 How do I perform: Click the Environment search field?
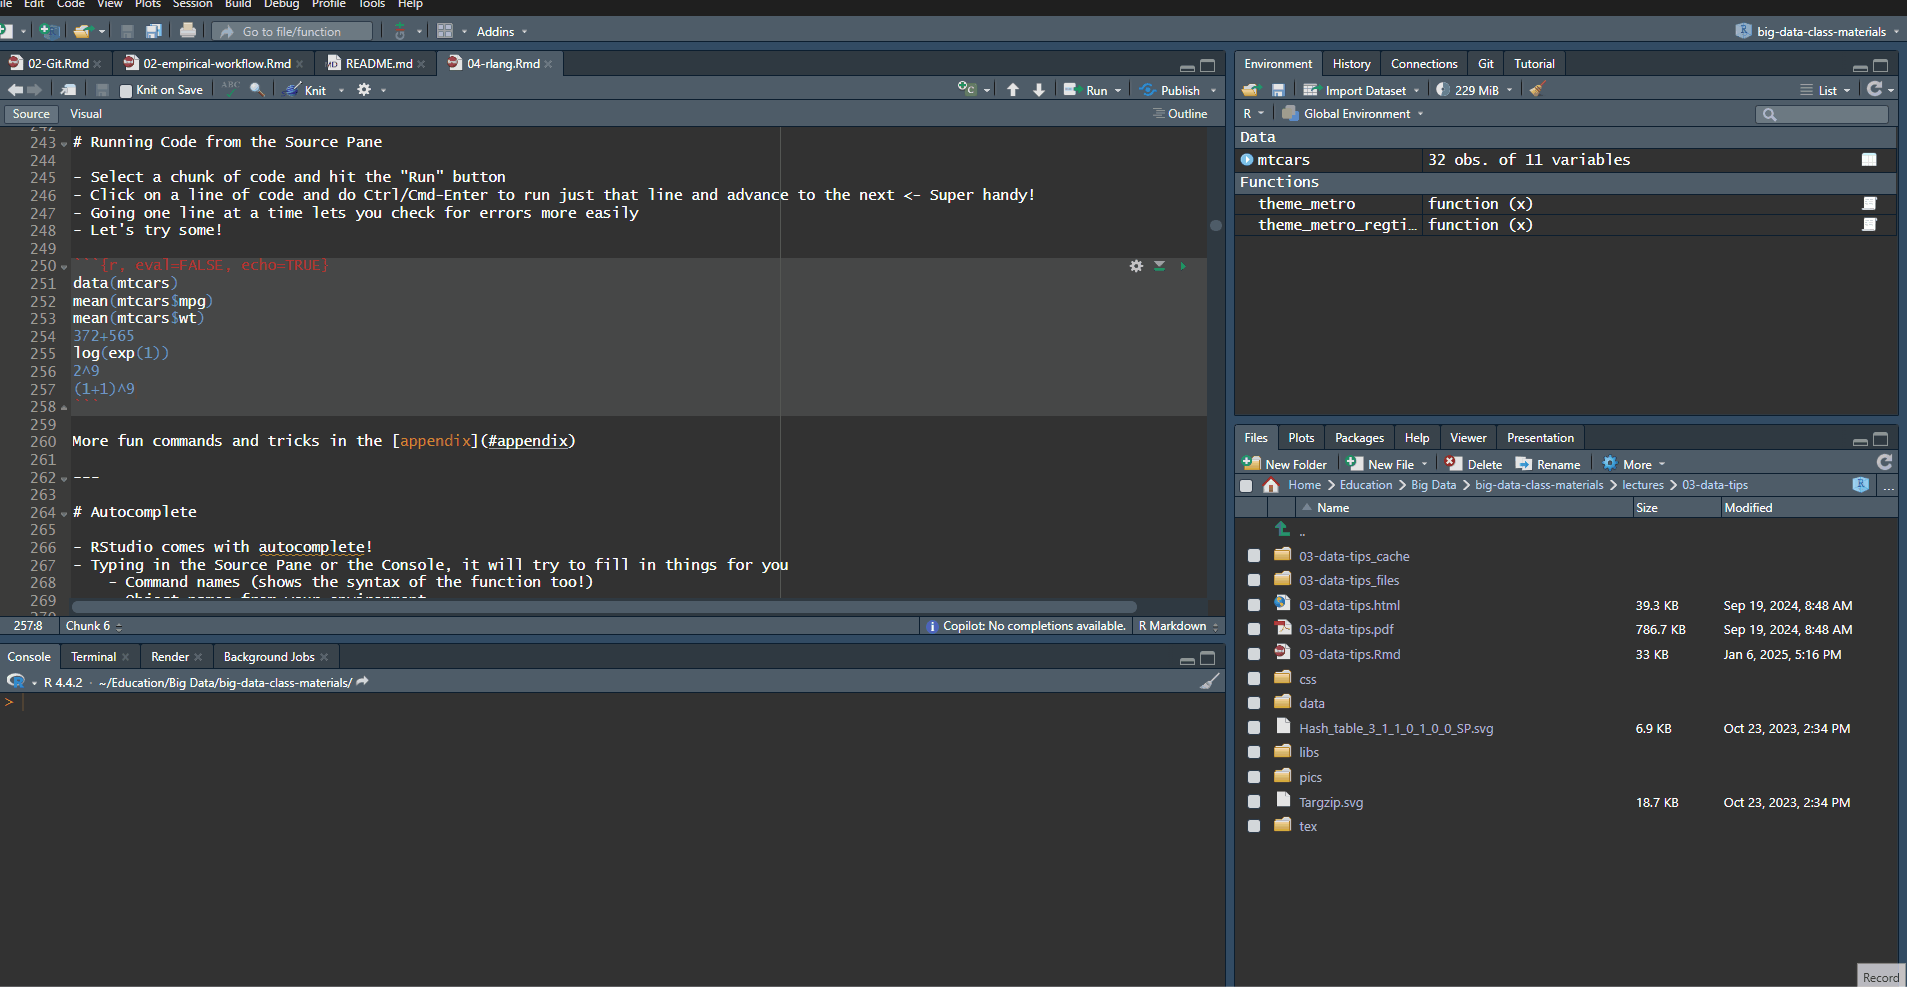click(x=1822, y=114)
